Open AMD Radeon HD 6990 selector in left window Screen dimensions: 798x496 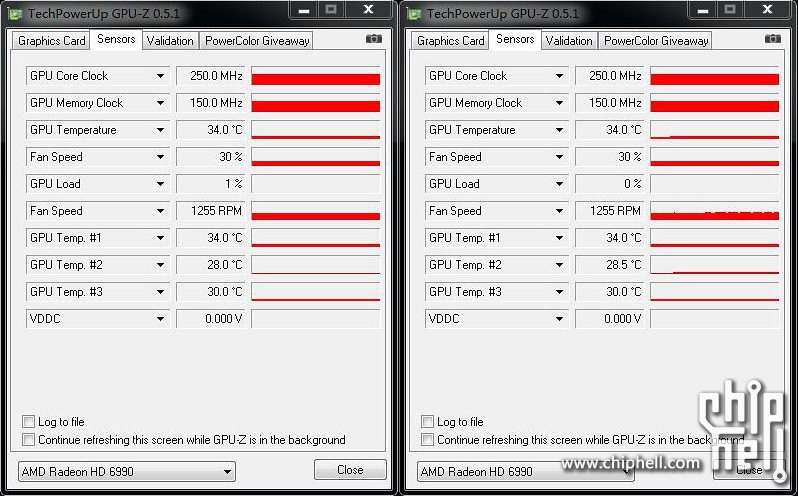pos(127,472)
